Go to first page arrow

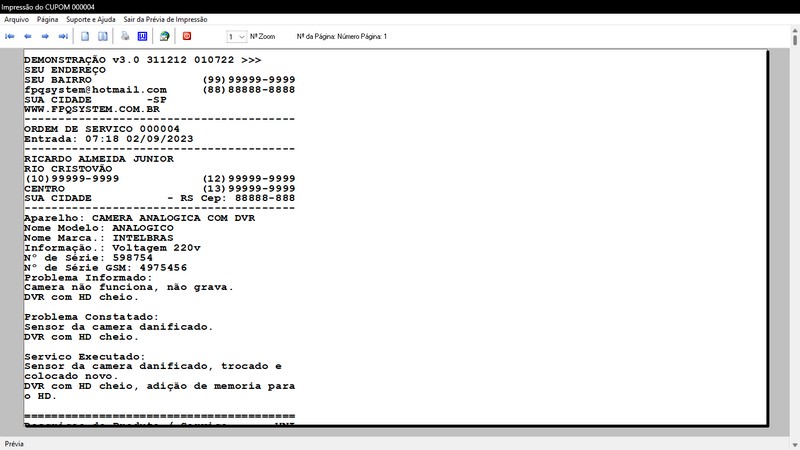click(x=9, y=36)
